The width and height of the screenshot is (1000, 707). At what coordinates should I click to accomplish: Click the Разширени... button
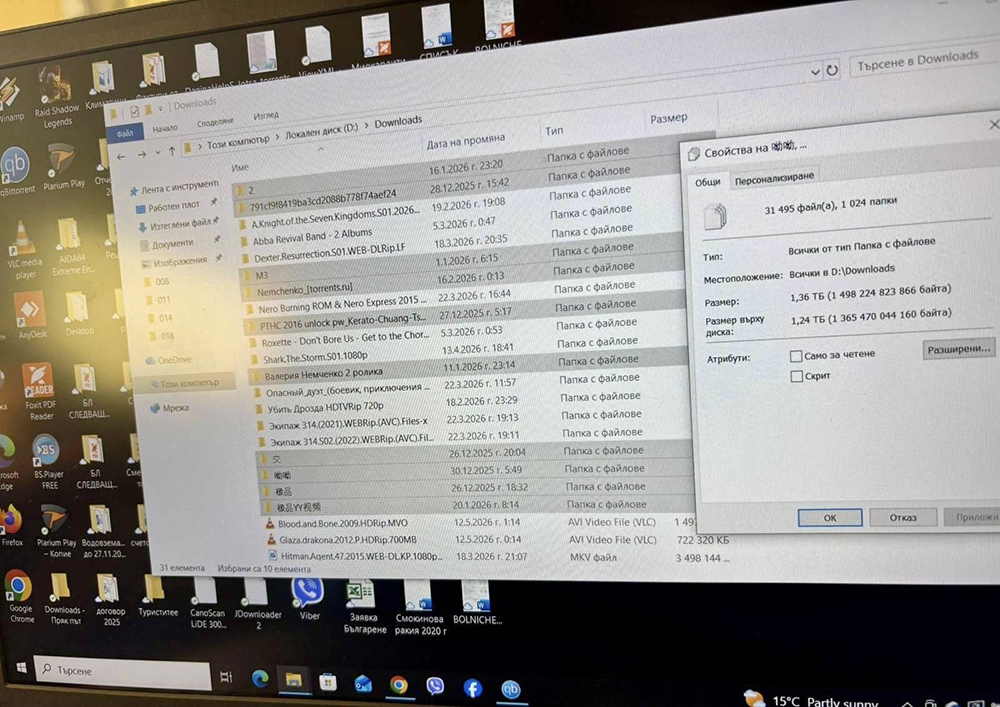(959, 349)
